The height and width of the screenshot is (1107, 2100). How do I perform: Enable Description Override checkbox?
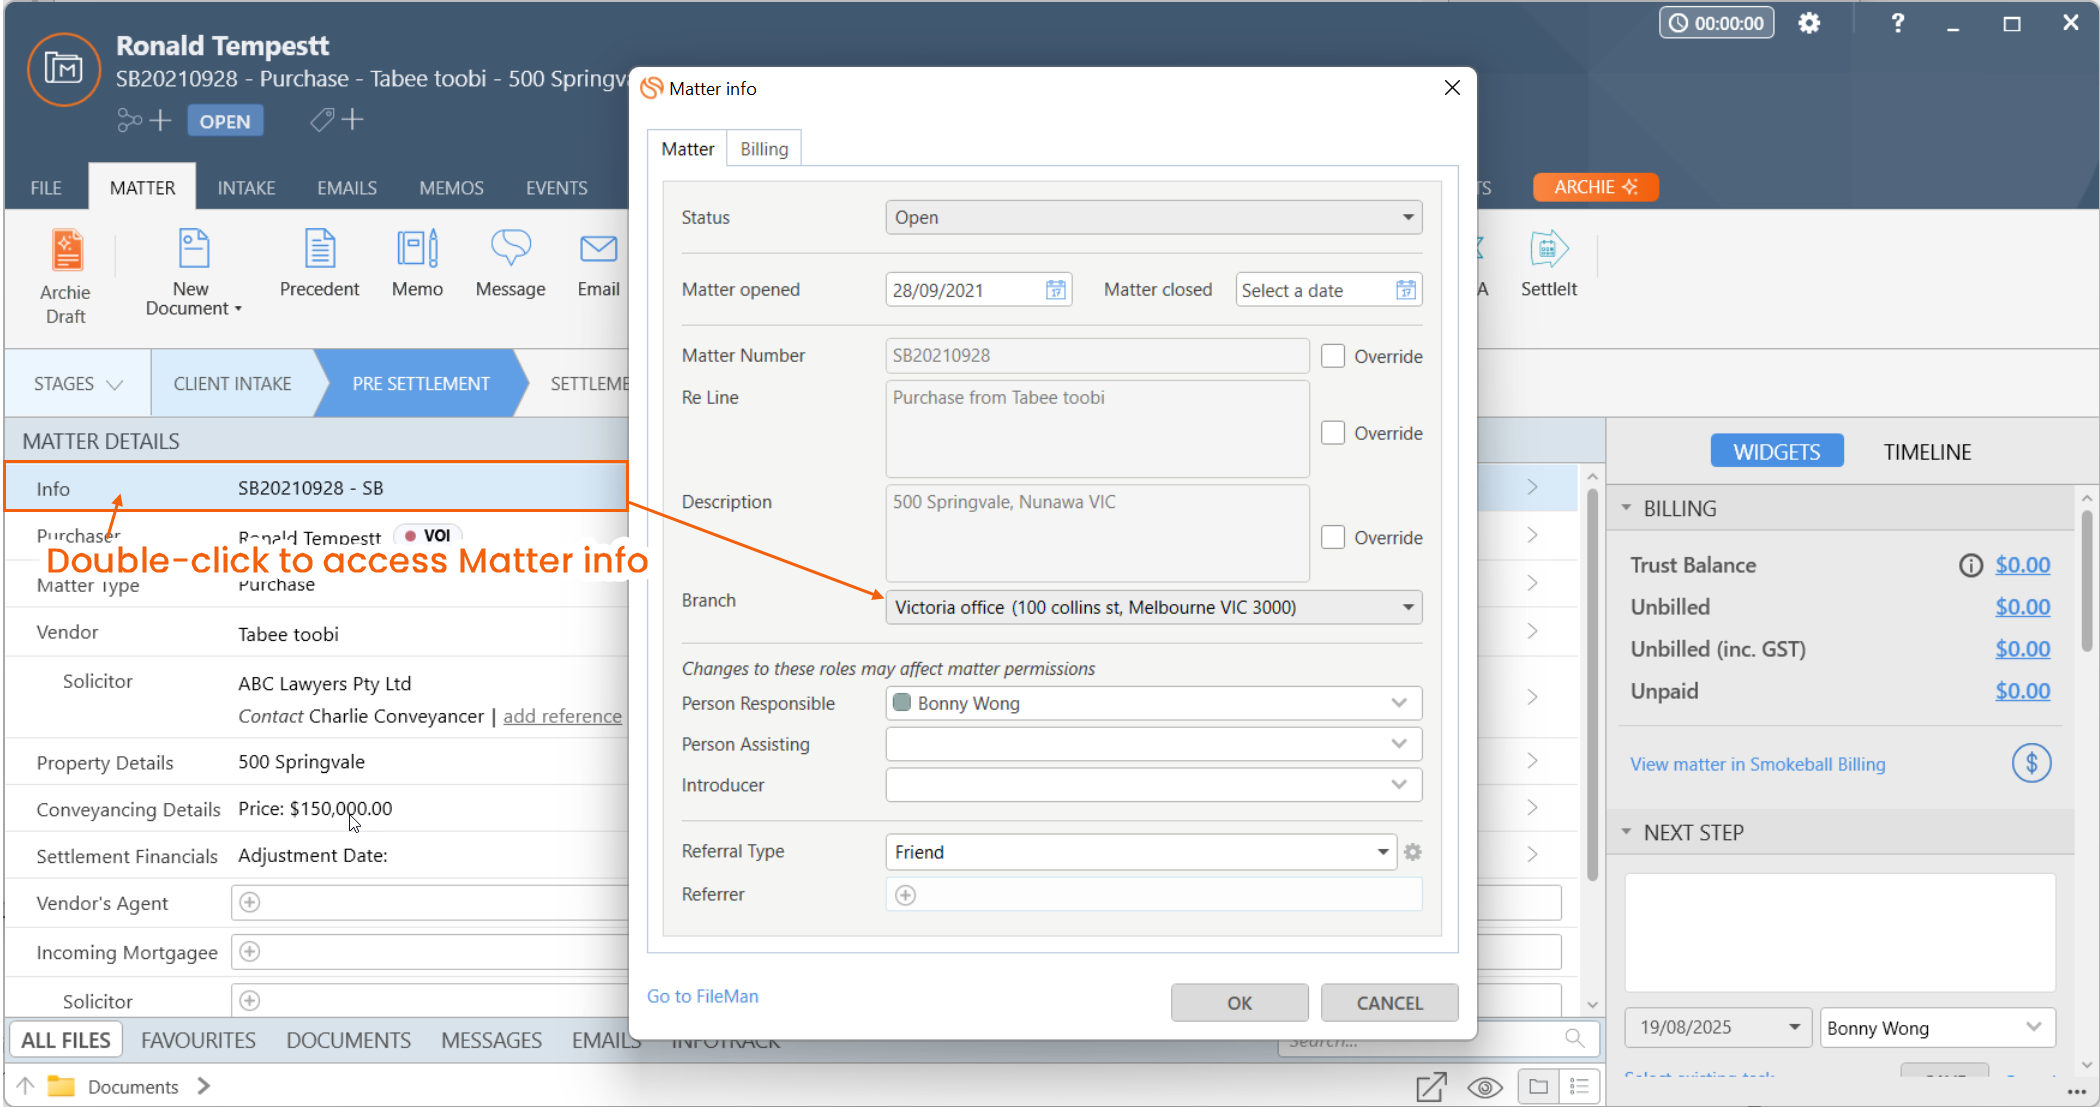pos(1333,537)
